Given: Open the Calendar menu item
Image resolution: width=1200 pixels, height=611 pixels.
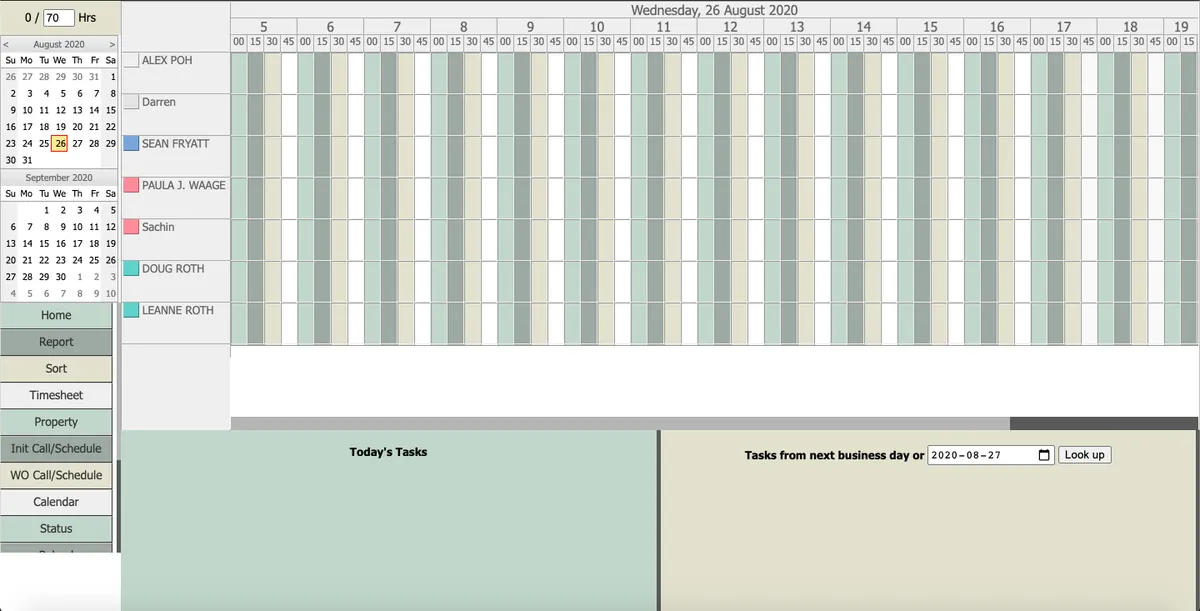Looking at the screenshot, I should pos(56,502).
